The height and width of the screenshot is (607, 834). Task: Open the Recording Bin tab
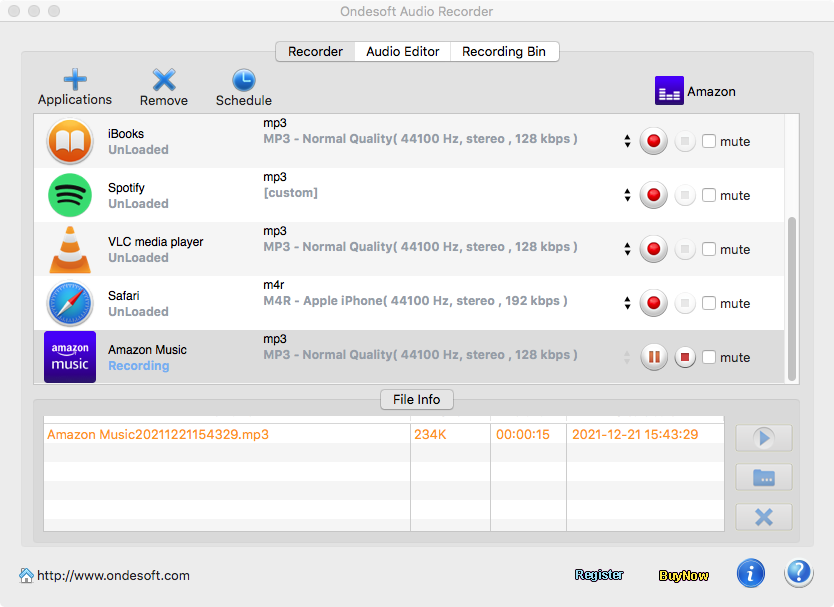pos(504,52)
